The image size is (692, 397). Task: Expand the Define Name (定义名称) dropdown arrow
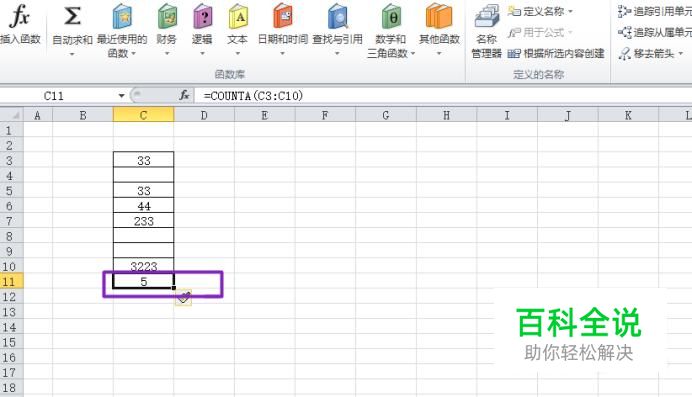point(570,11)
